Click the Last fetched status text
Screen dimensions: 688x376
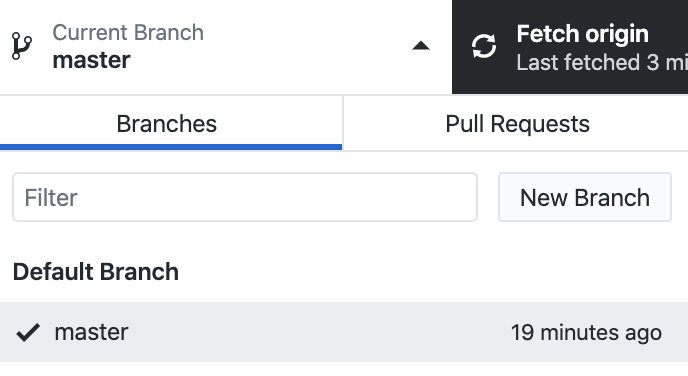point(602,62)
